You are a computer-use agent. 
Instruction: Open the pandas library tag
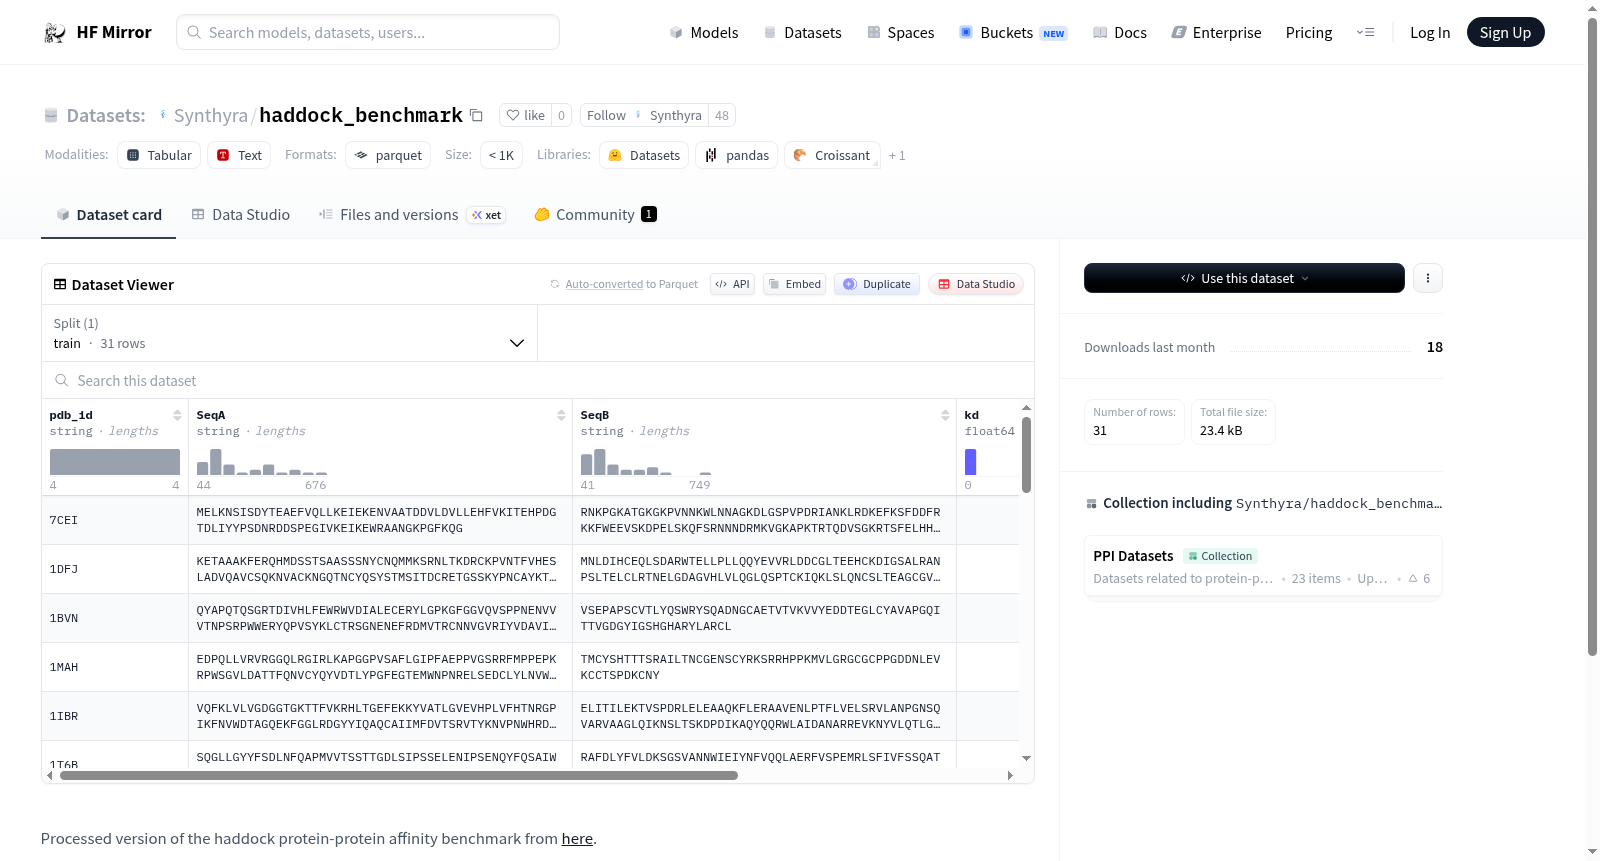(x=737, y=155)
